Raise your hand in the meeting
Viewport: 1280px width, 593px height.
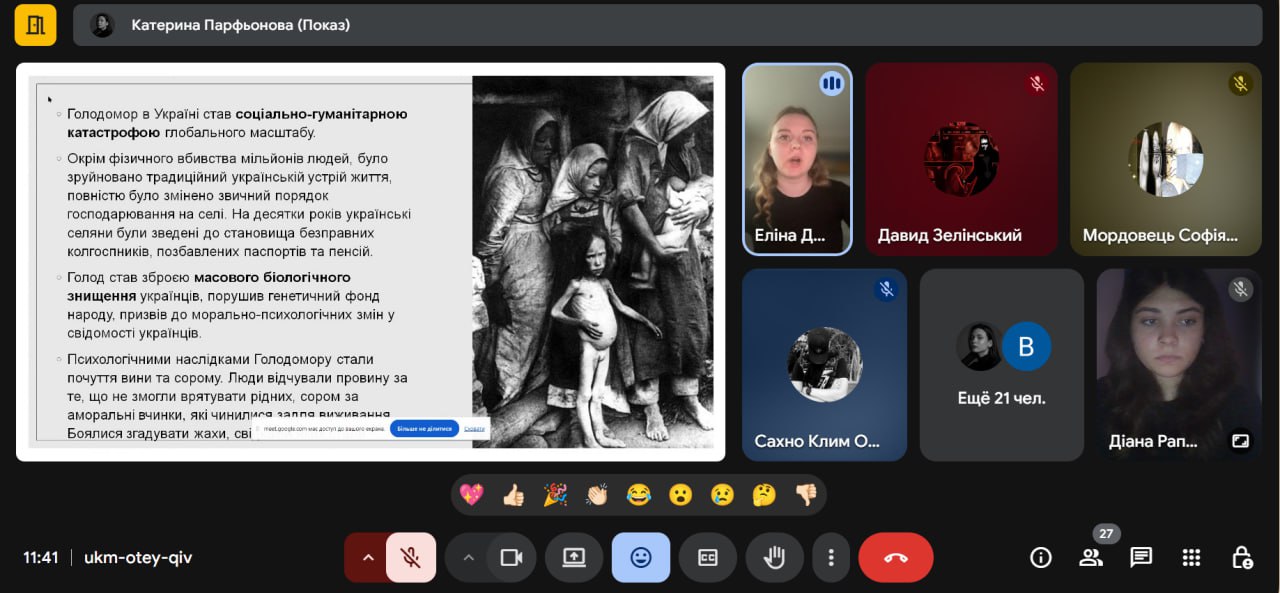coord(775,558)
